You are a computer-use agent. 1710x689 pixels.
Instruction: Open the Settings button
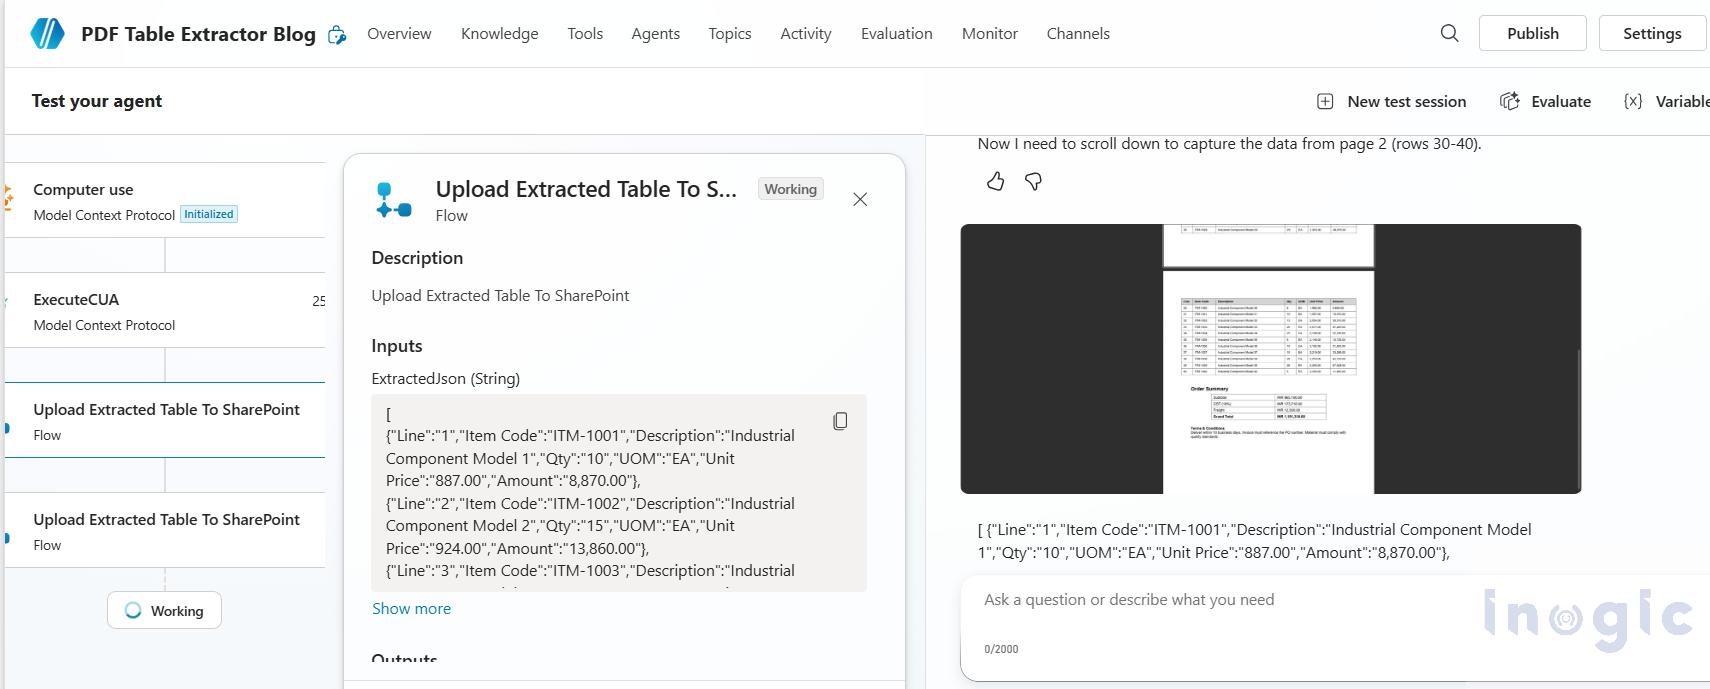1652,33
